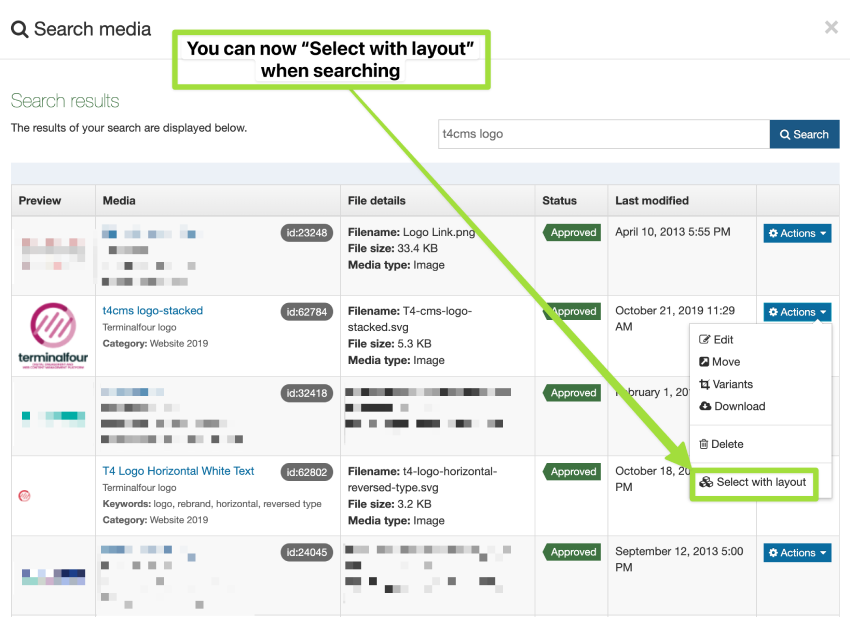850x617 pixels.
Task: Select Edit from the Actions menu
Action: tap(722, 340)
